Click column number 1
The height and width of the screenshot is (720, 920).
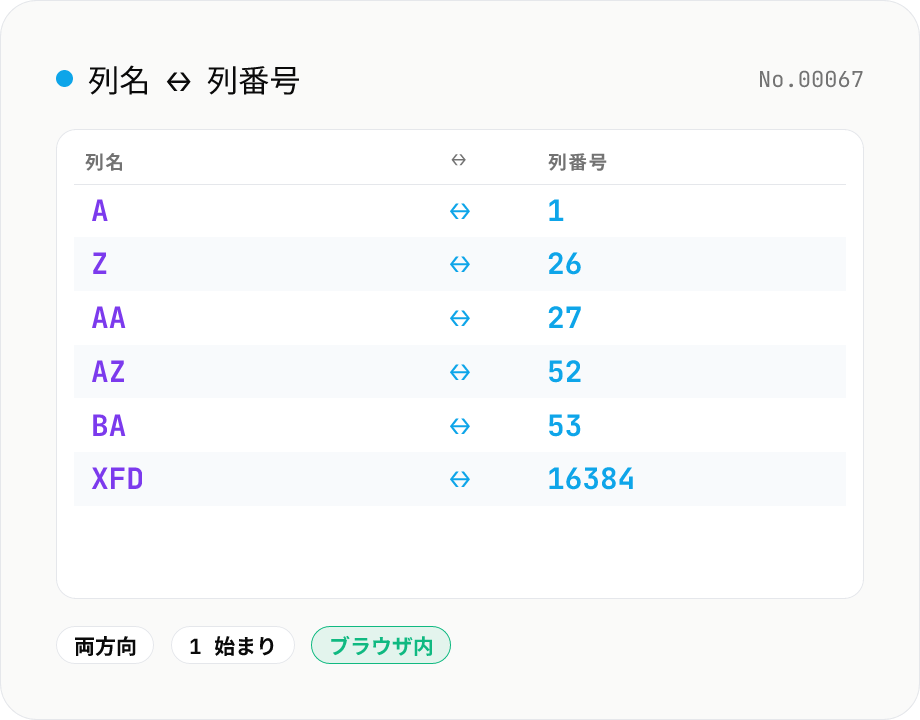(556, 211)
